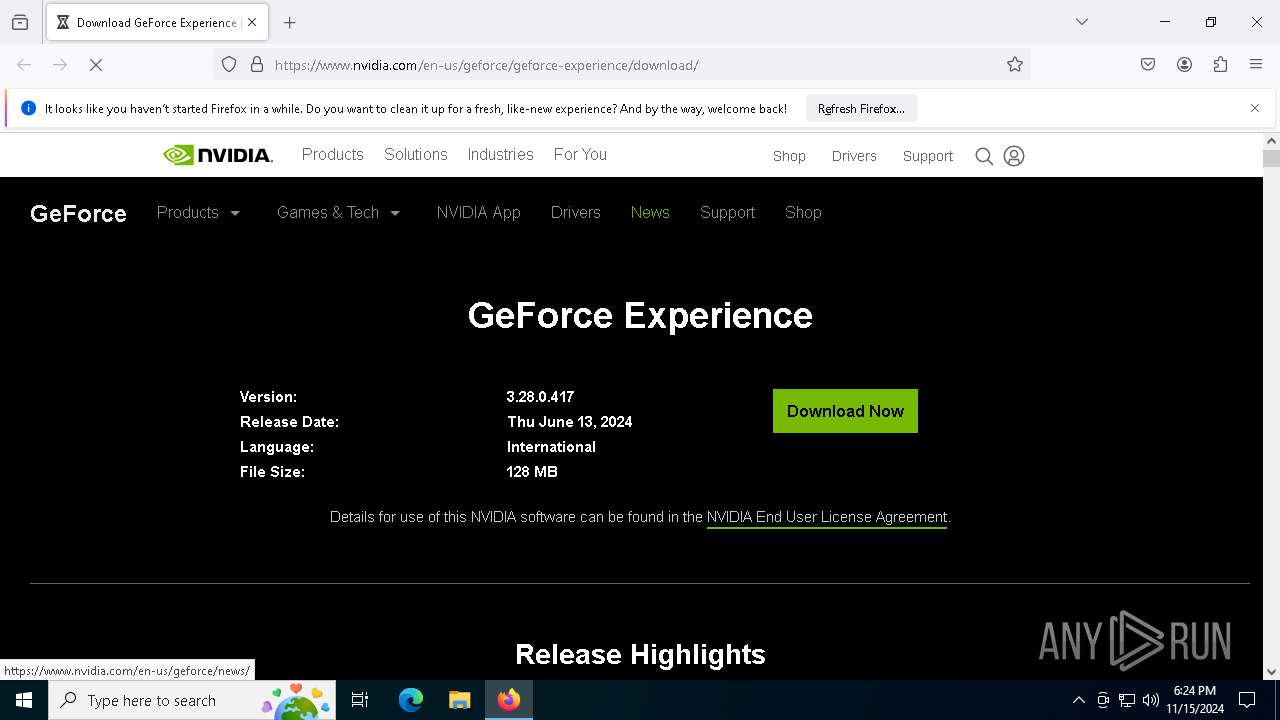Open Drivers in the GeForce nav
Image resolution: width=1280 pixels, height=720 pixels.
pyautogui.click(x=575, y=212)
